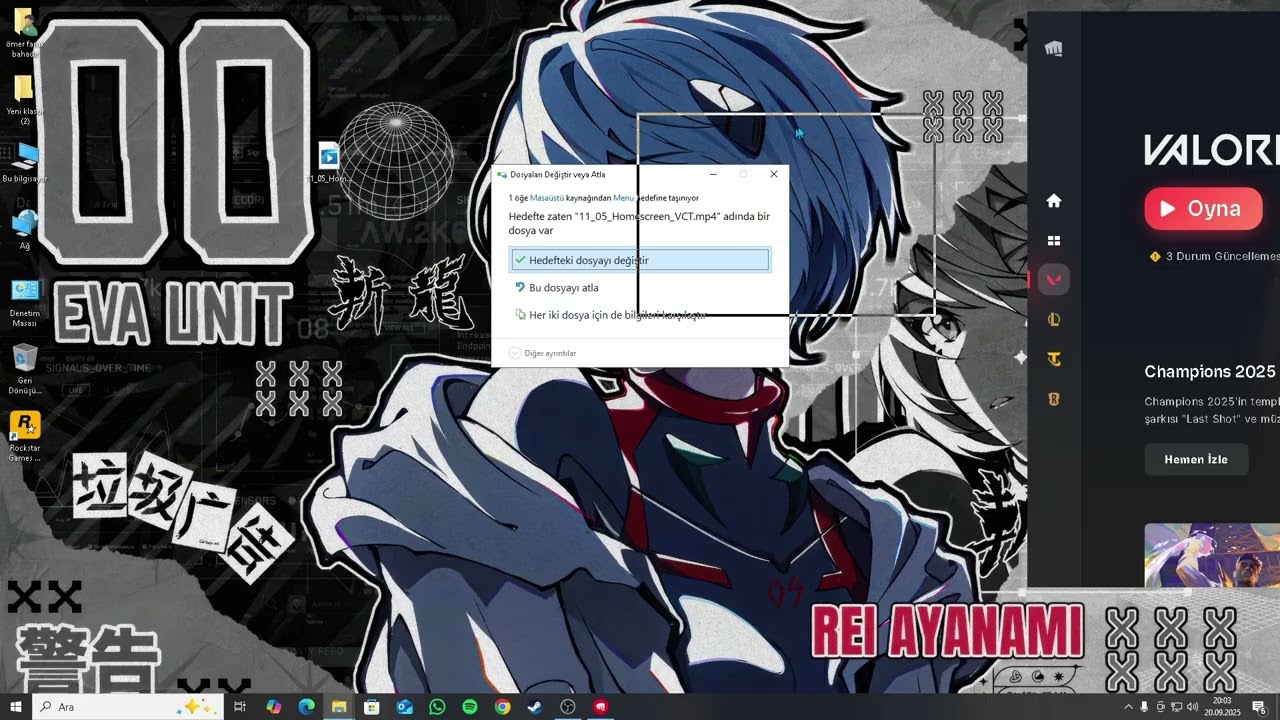Watch Champions 2025 with Hemen İzle

click(x=1196, y=460)
